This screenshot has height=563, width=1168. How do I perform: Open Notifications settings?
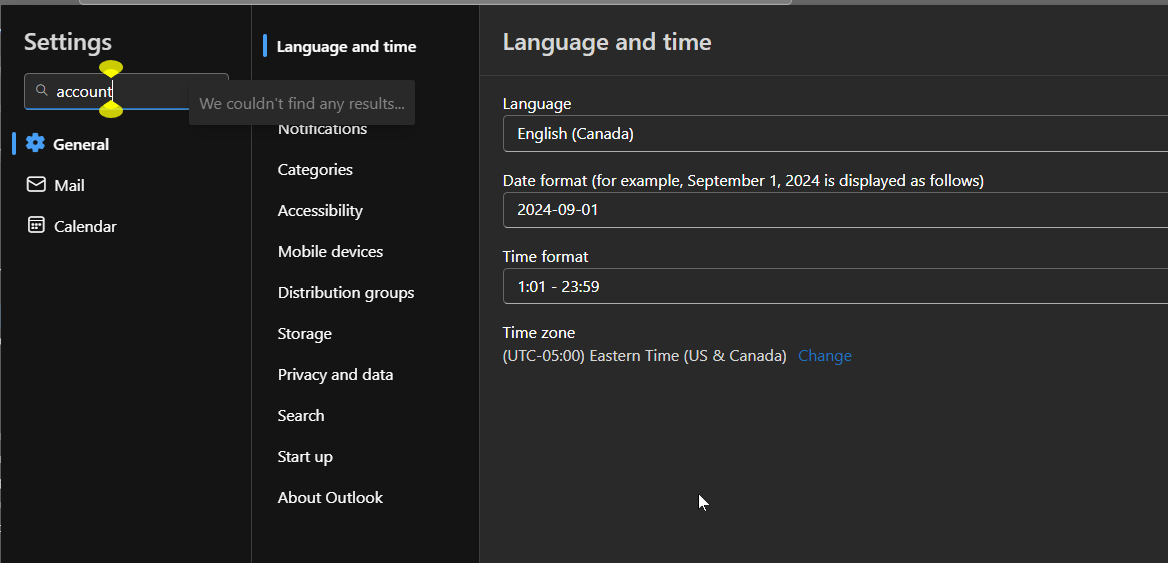point(322,129)
